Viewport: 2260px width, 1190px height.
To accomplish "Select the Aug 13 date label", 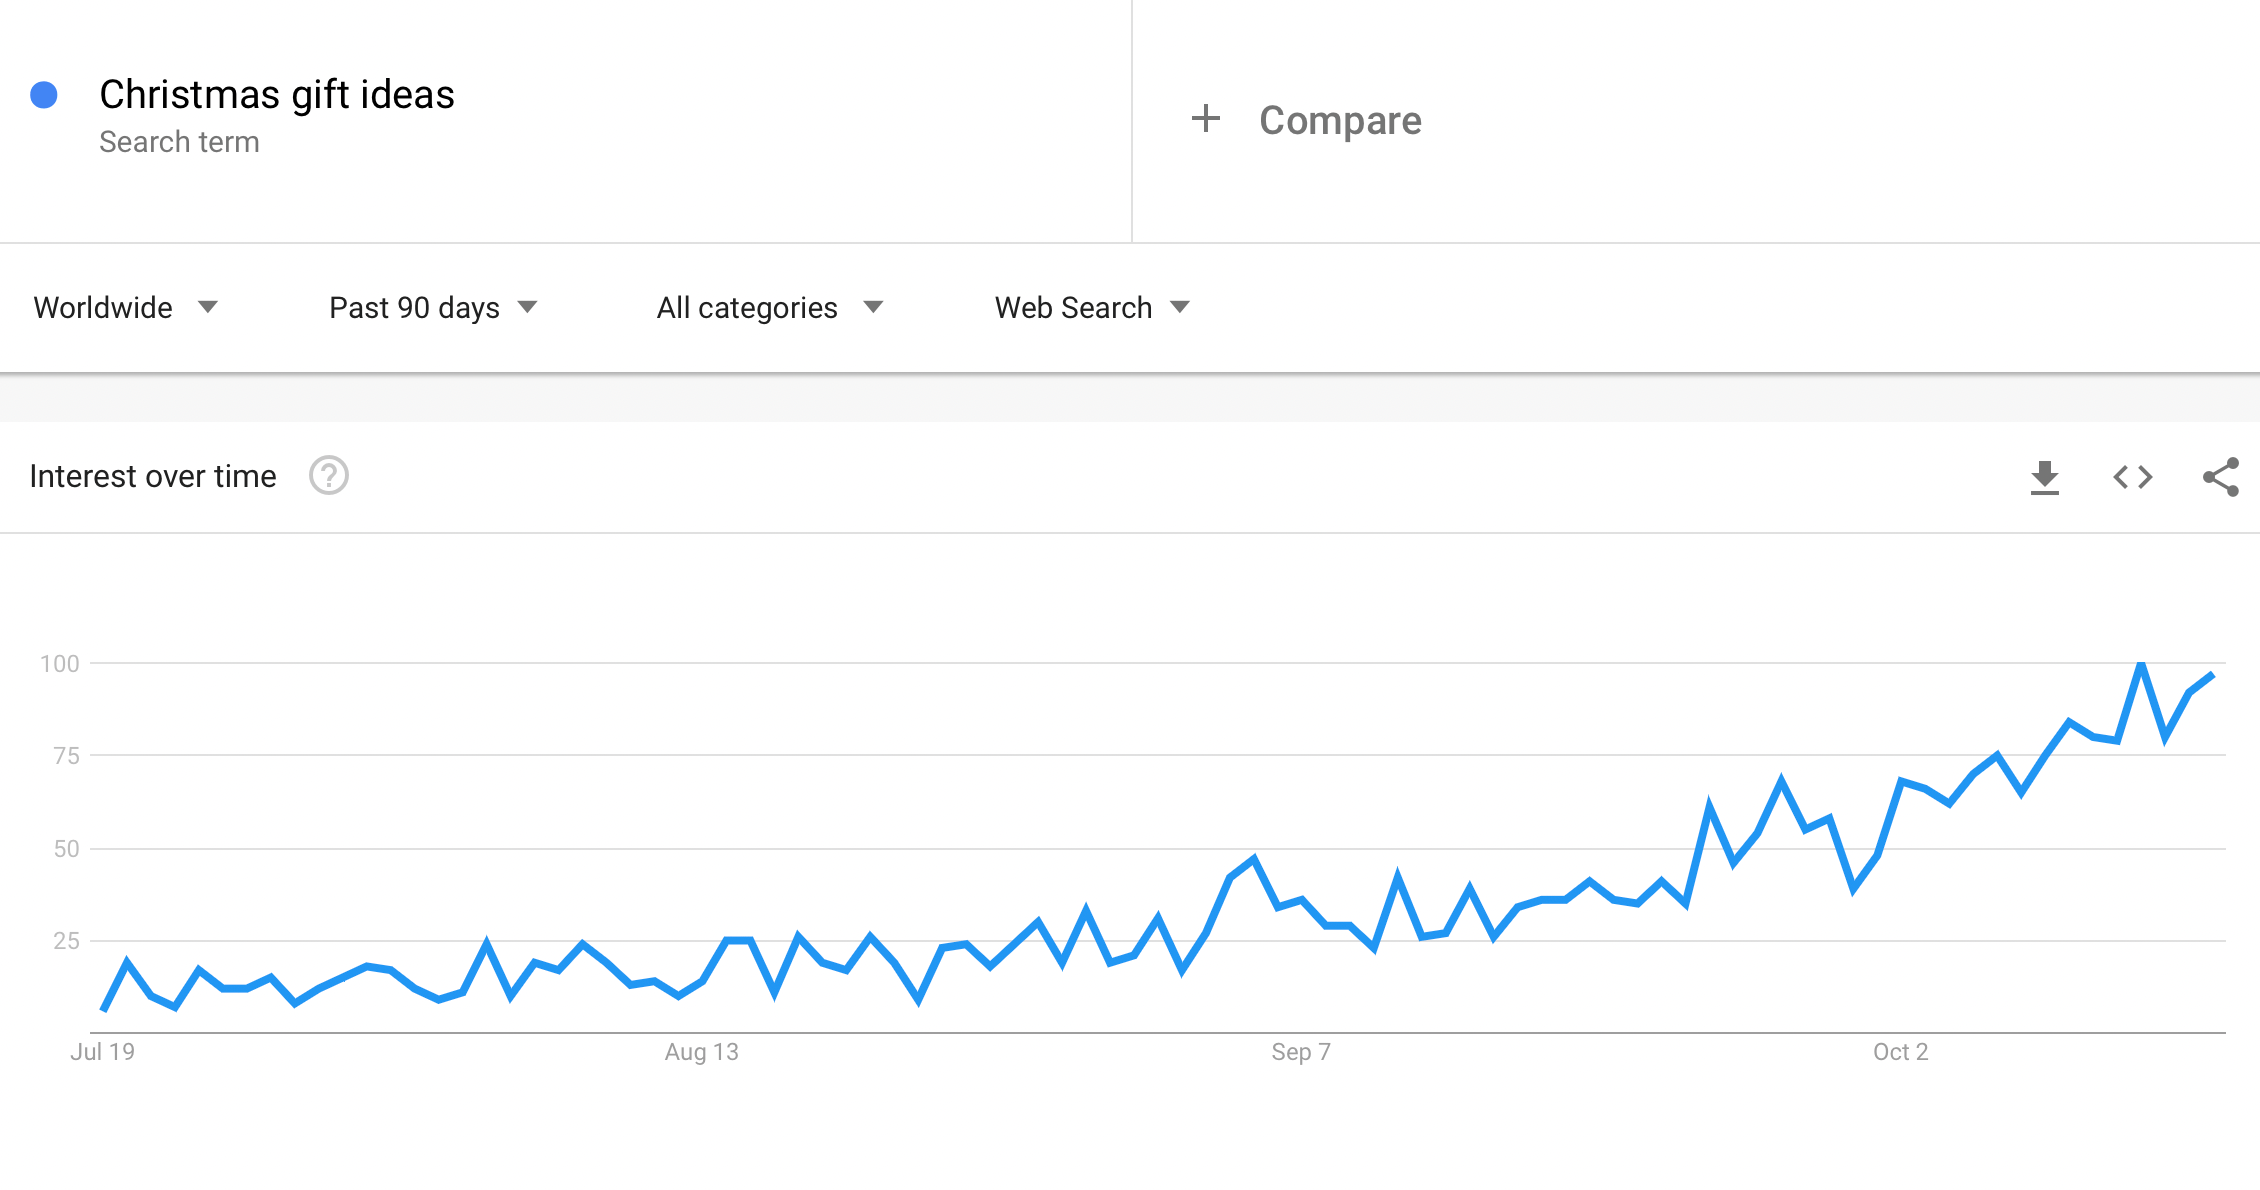I will 702,1052.
